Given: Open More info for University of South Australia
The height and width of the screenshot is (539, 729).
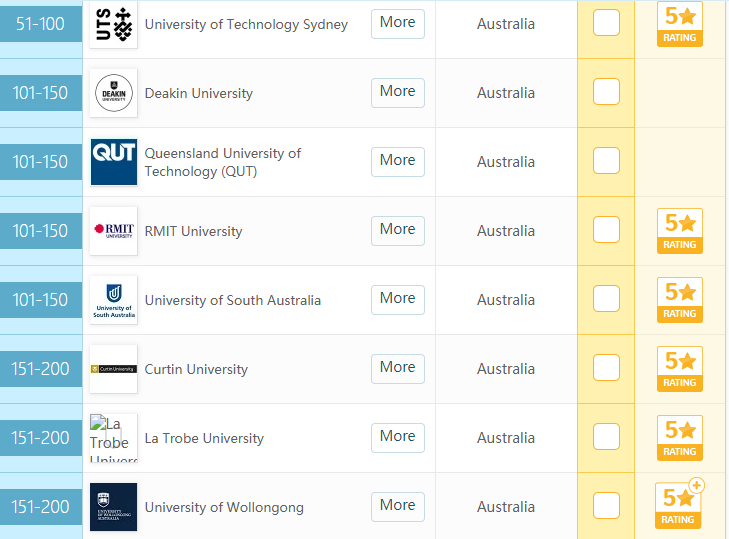Looking at the screenshot, I should (x=397, y=299).
